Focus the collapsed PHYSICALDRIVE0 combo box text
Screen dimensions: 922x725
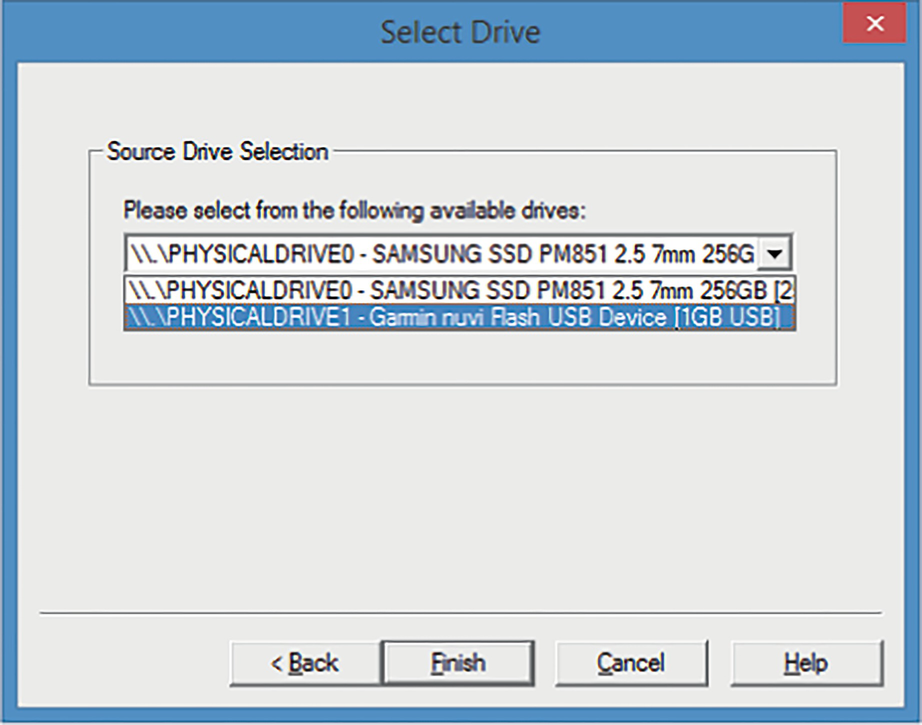coord(440,254)
